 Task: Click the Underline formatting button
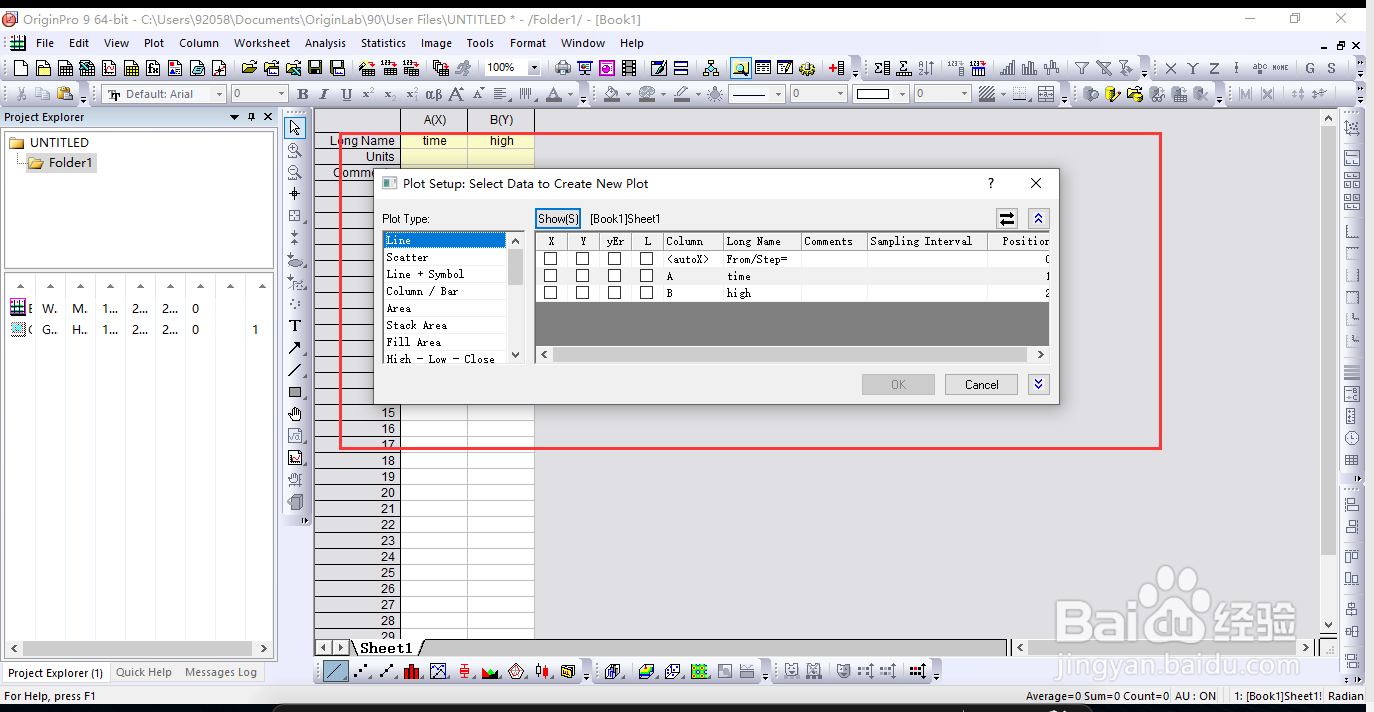point(346,94)
